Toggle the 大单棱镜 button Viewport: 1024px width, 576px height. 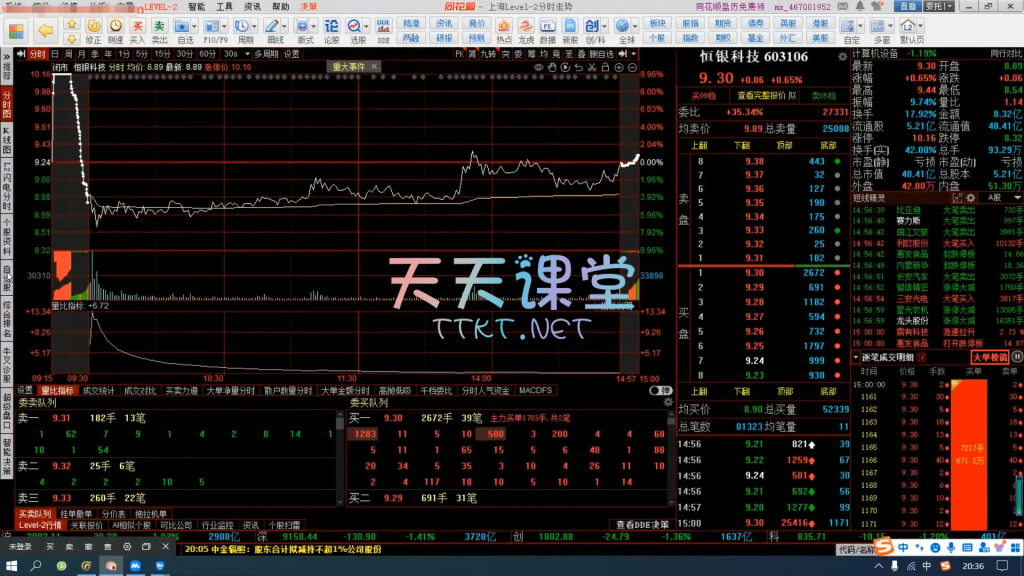(x=989, y=357)
